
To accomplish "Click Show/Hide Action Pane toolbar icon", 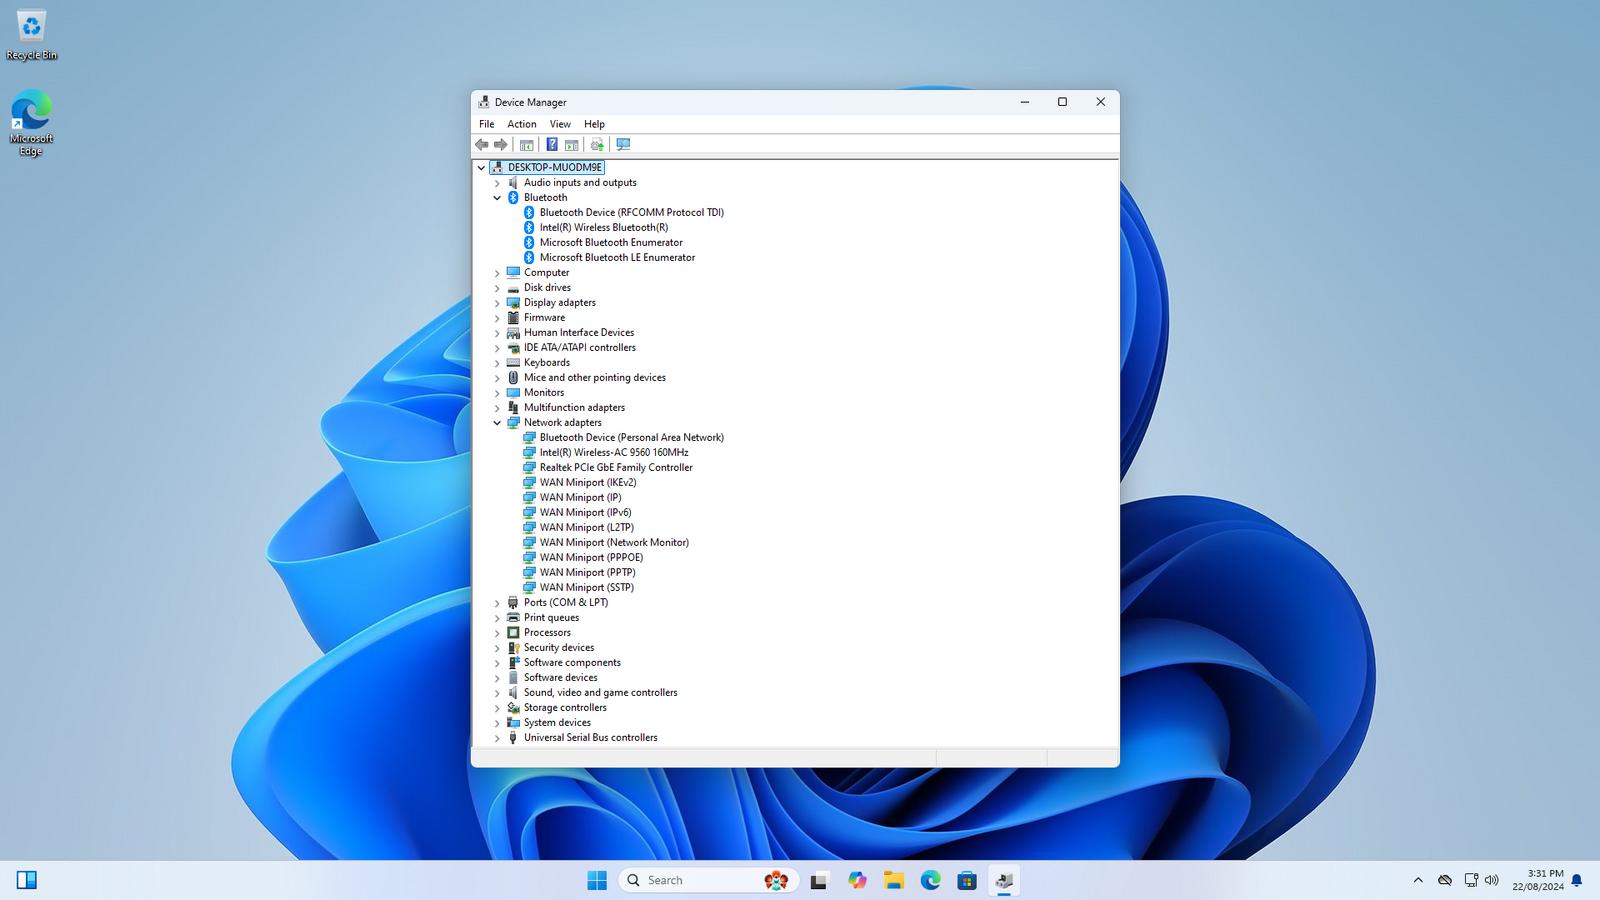I will point(572,145).
